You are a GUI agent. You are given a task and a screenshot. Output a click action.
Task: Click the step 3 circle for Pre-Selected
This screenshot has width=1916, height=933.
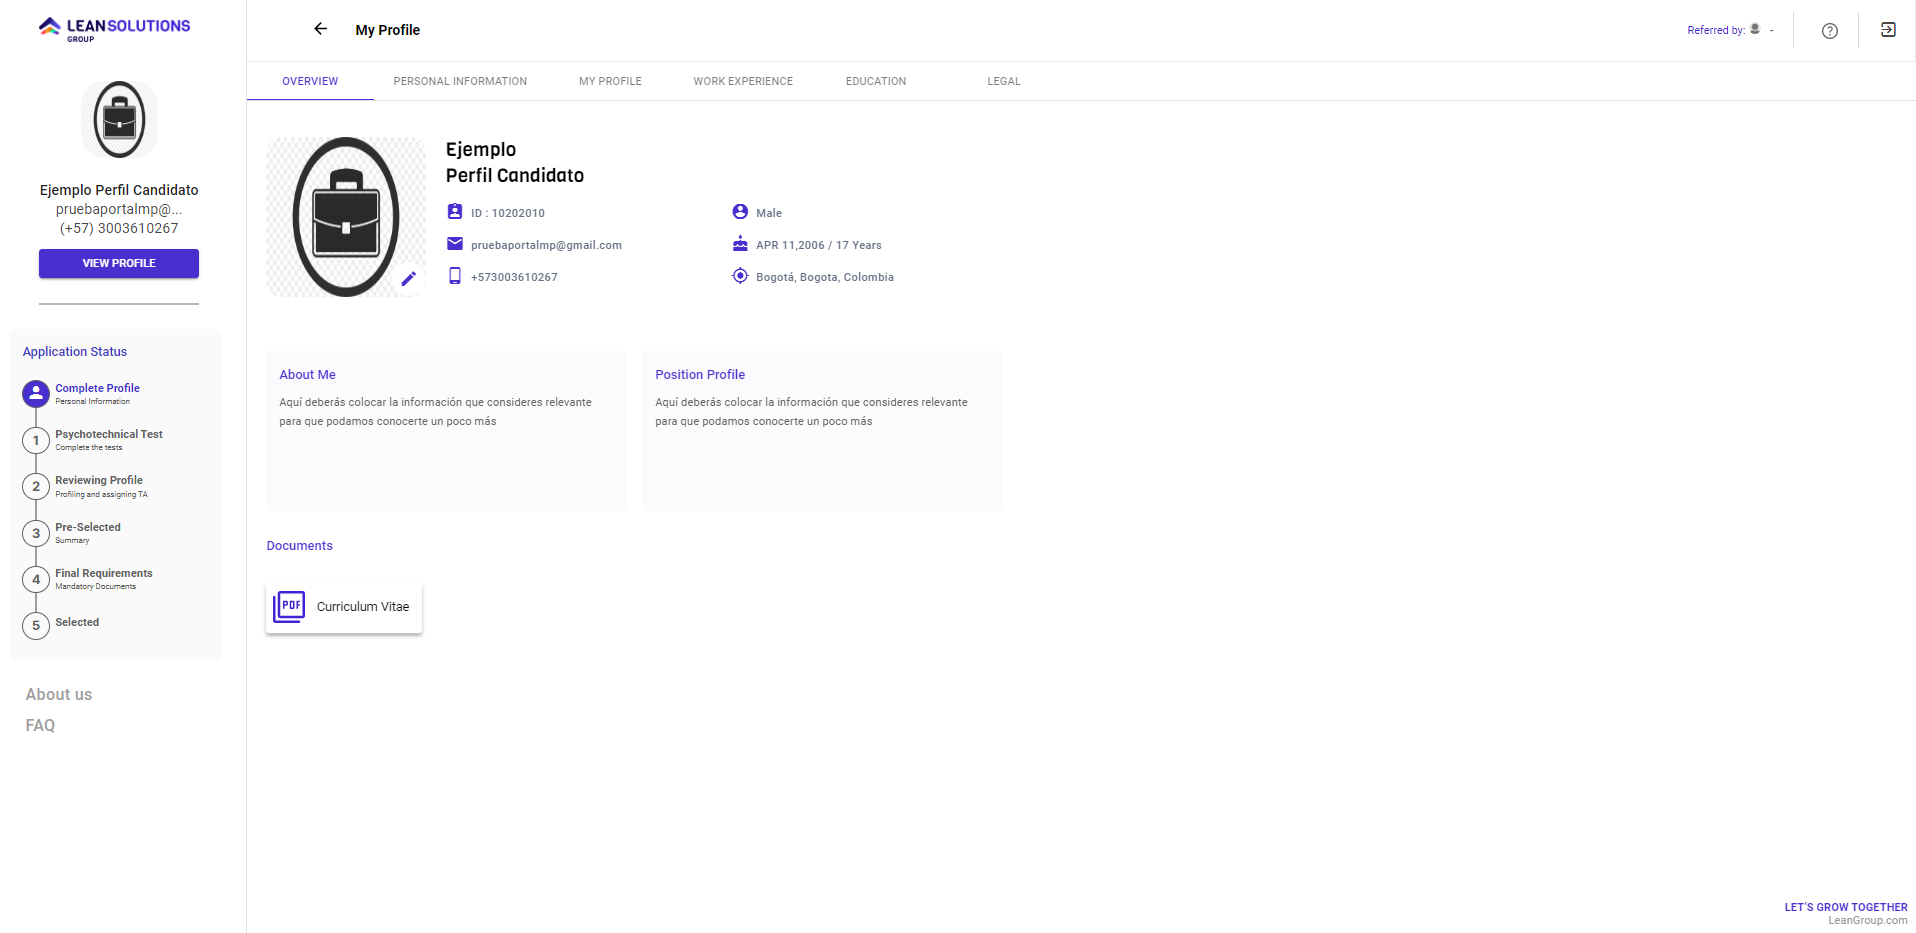click(x=36, y=533)
